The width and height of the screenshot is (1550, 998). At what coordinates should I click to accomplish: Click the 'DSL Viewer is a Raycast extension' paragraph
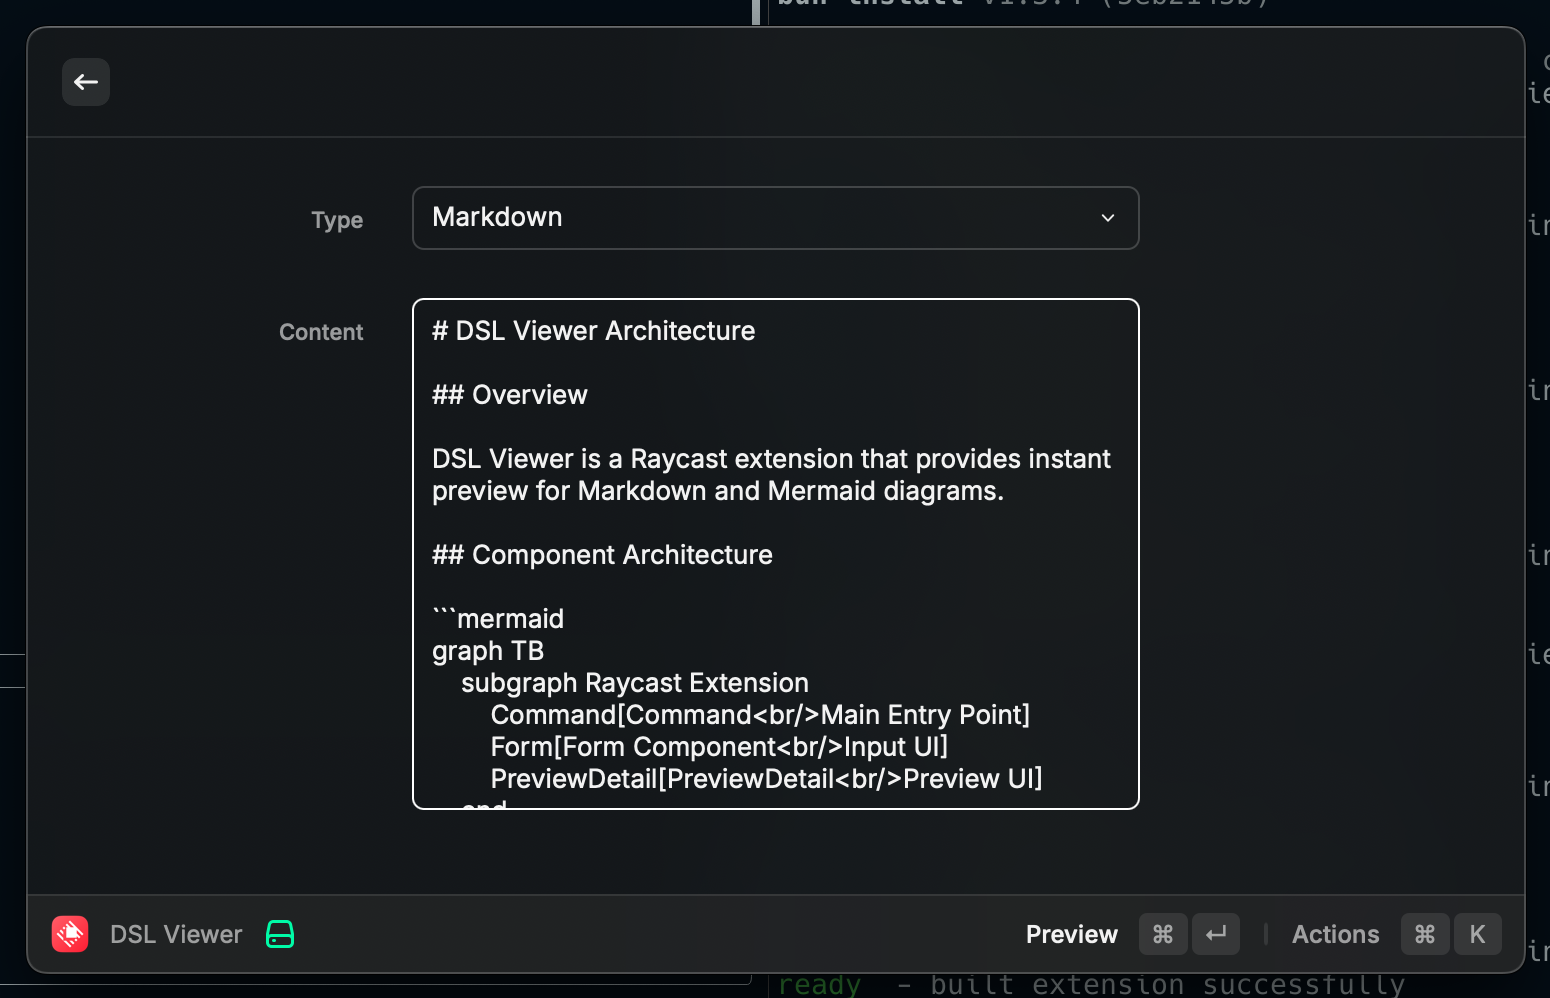tap(771, 475)
